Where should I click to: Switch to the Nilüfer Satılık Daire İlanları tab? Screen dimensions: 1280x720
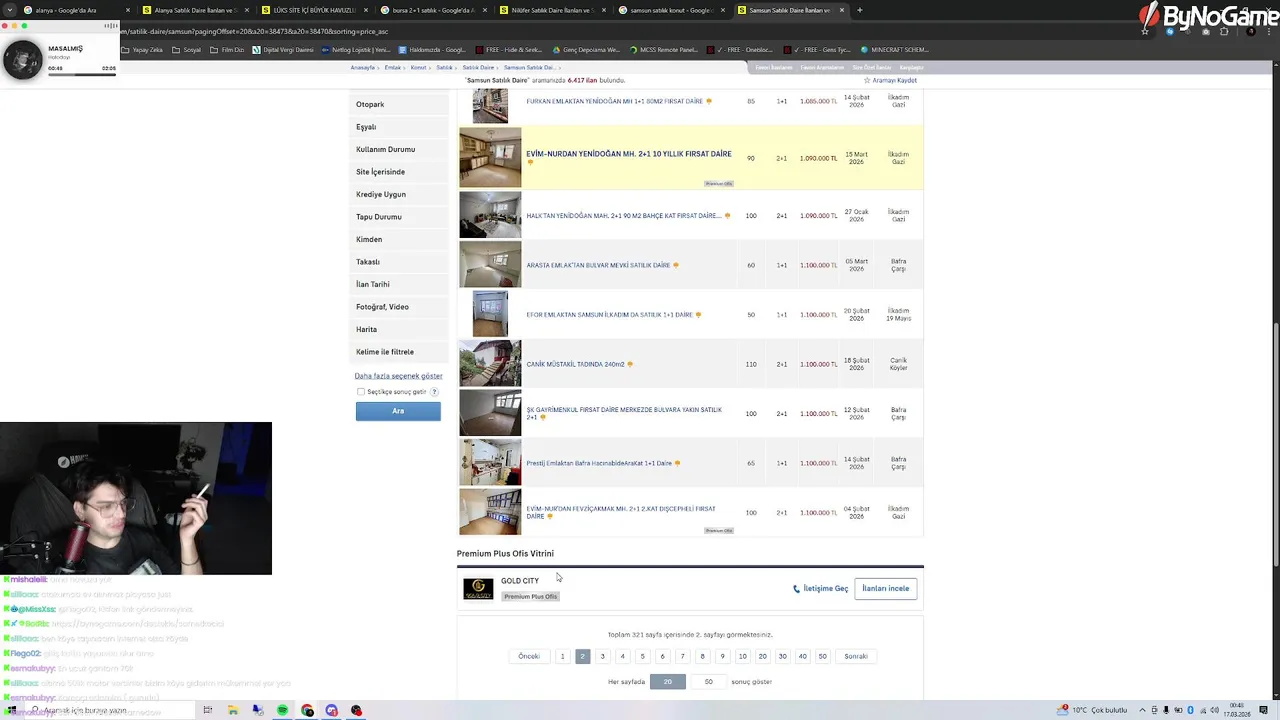pos(552,10)
